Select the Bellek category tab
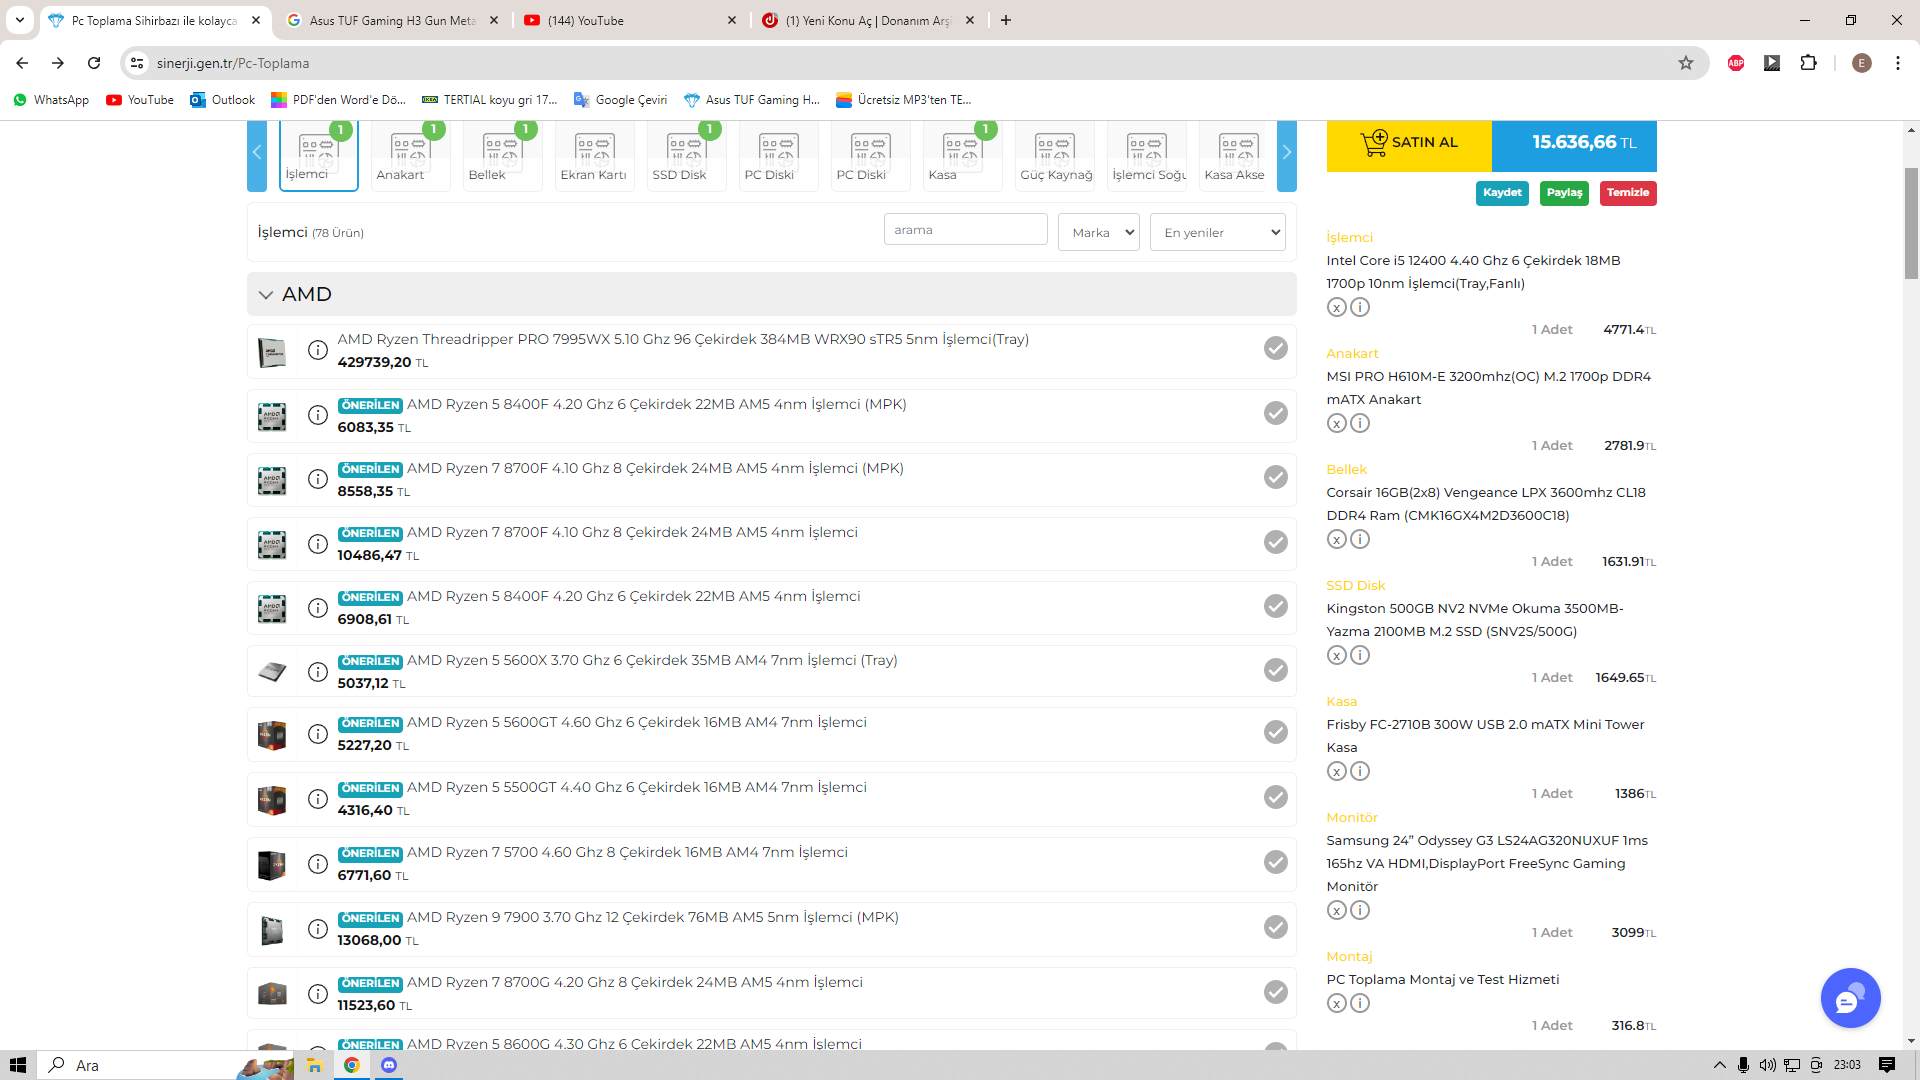 (x=503, y=155)
